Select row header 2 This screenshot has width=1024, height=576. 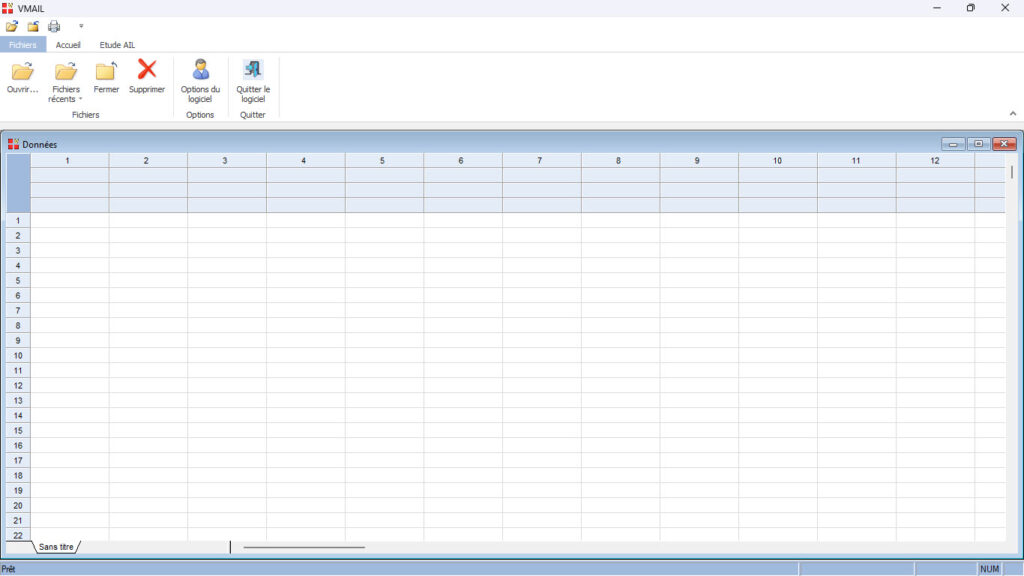click(x=18, y=236)
